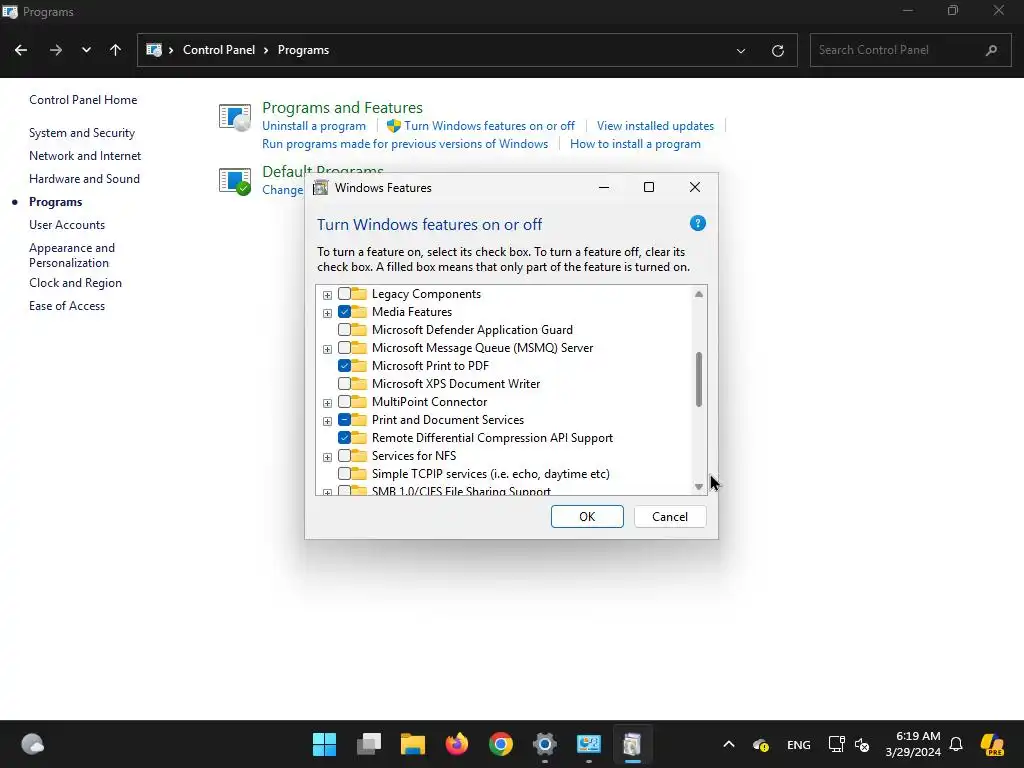This screenshot has width=1024, height=768.
Task: Uncheck the Media Features checkbox
Action: tap(344, 312)
